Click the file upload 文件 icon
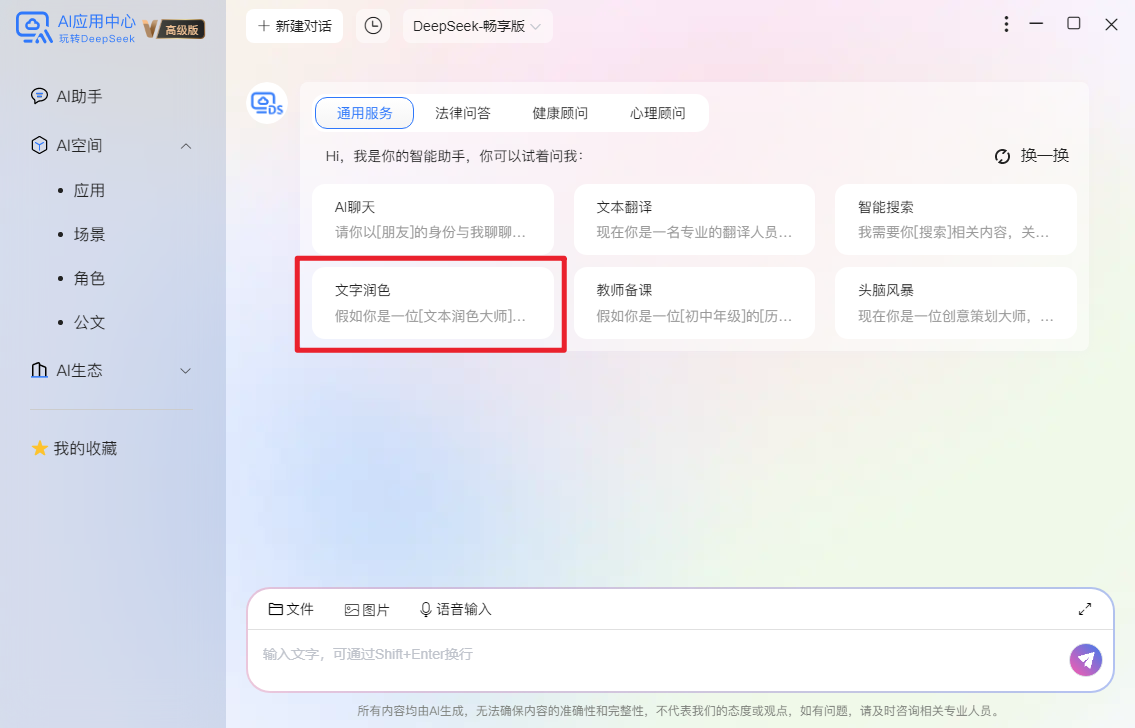This screenshot has width=1135, height=728. (279, 608)
